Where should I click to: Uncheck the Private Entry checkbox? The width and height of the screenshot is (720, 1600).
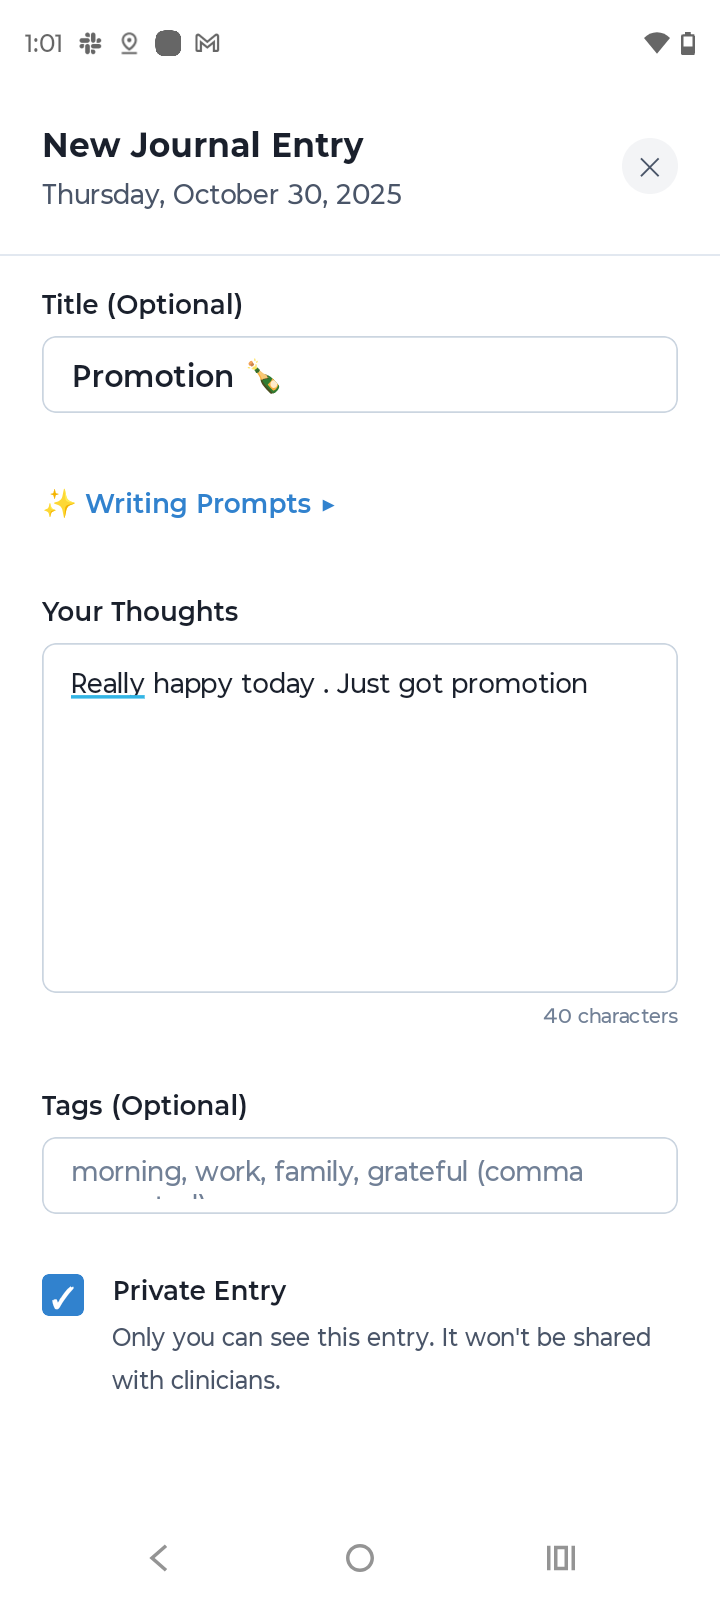[63, 1295]
